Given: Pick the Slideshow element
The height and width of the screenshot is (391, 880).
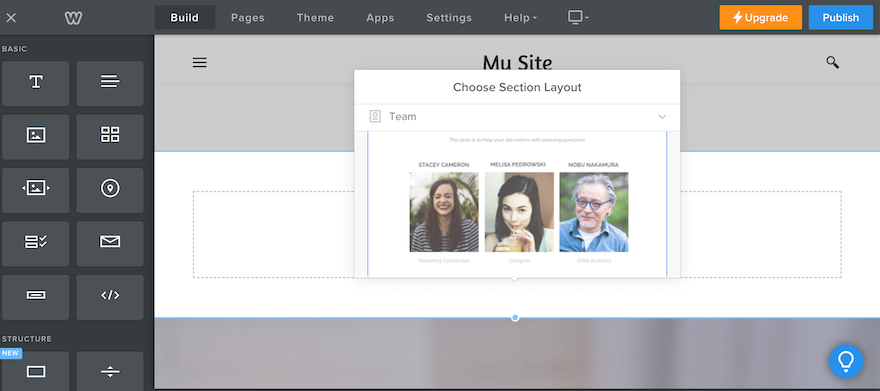Looking at the screenshot, I should tap(36, 190).
